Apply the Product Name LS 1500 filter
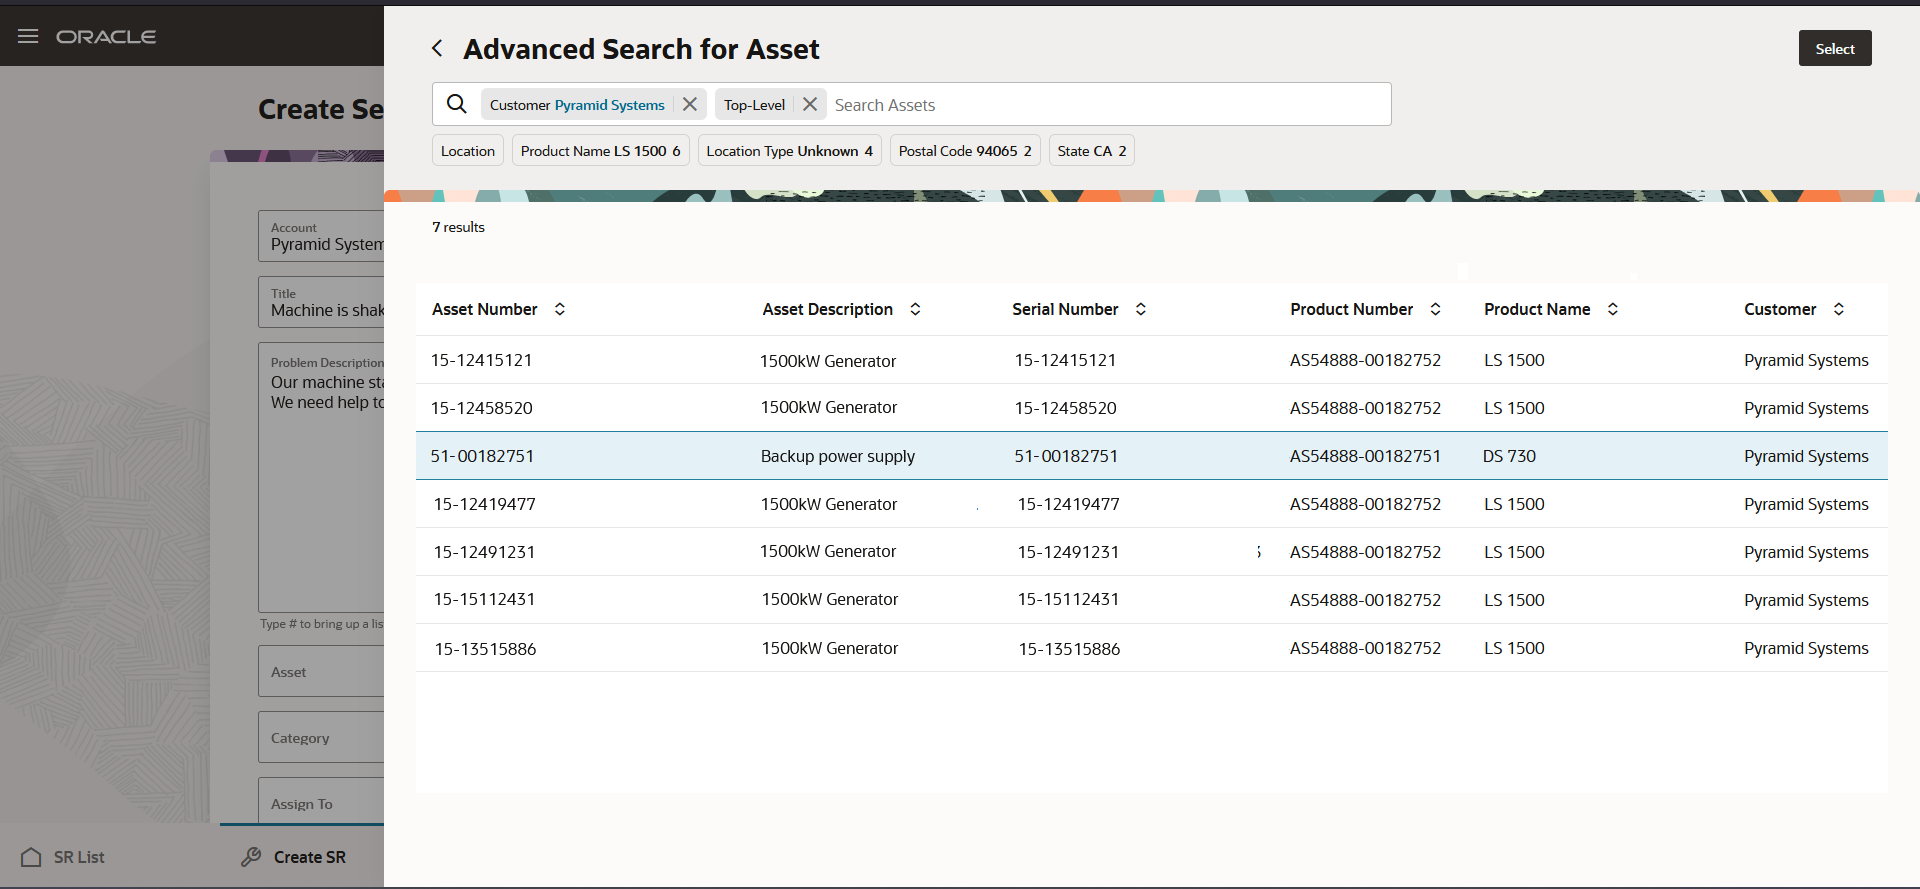Viewport: 1920px width, 889px height. 600,151
